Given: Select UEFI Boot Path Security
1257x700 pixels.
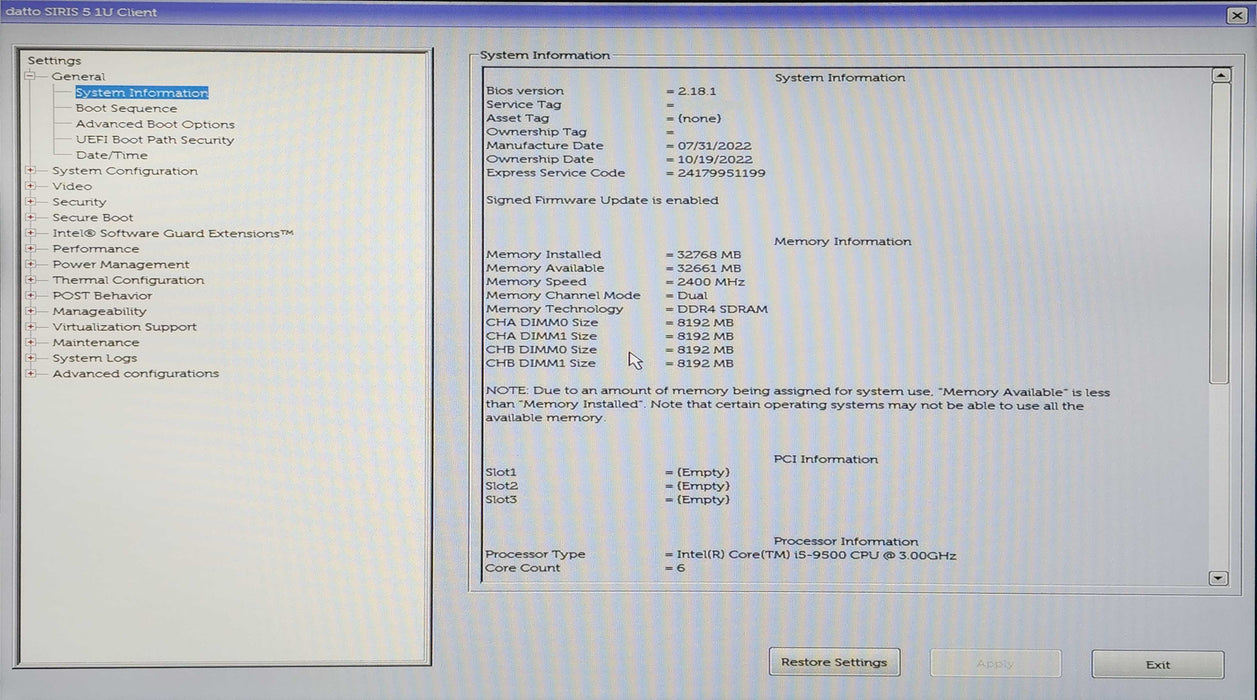Looking at the screenshot, I should pos(155,140).
